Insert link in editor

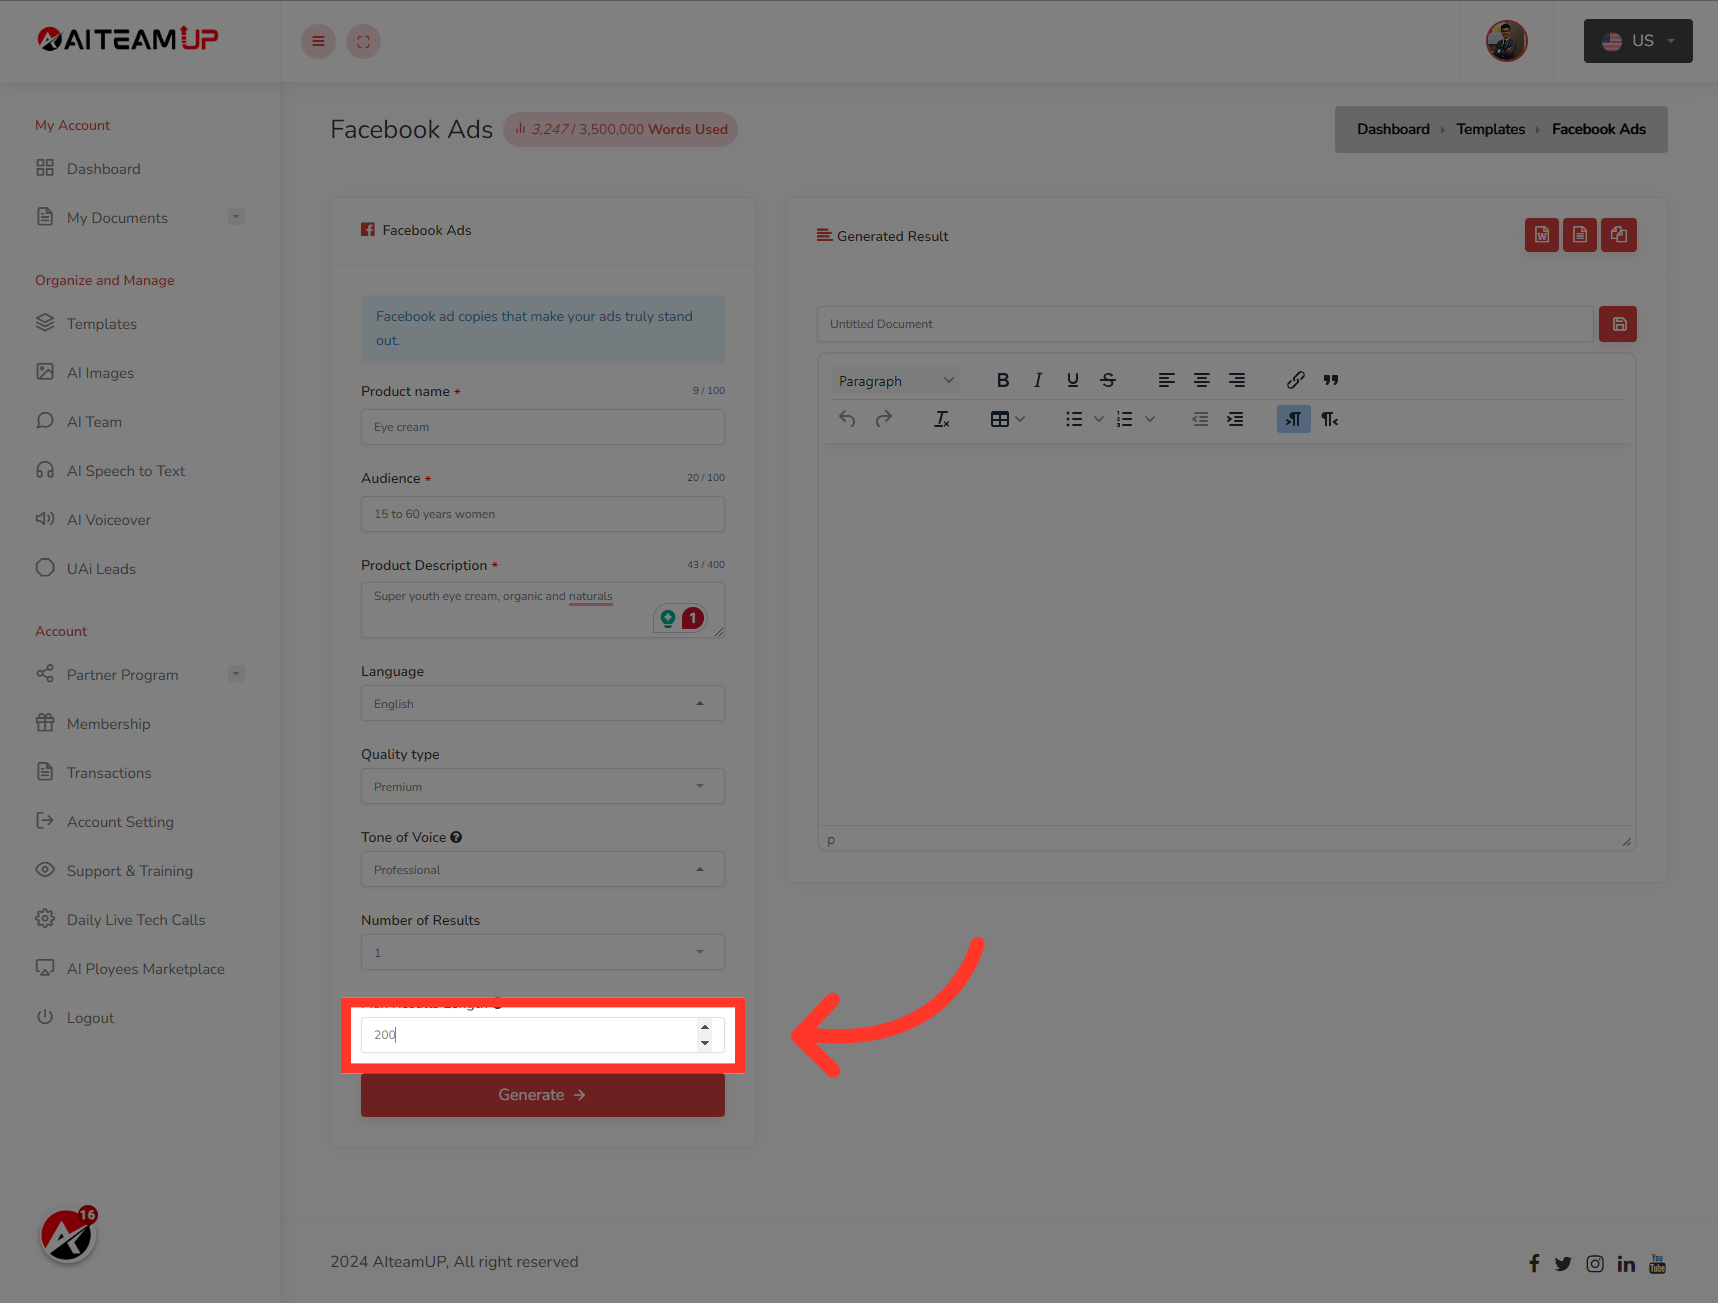pyautogui.click(x=1295, y=380)
